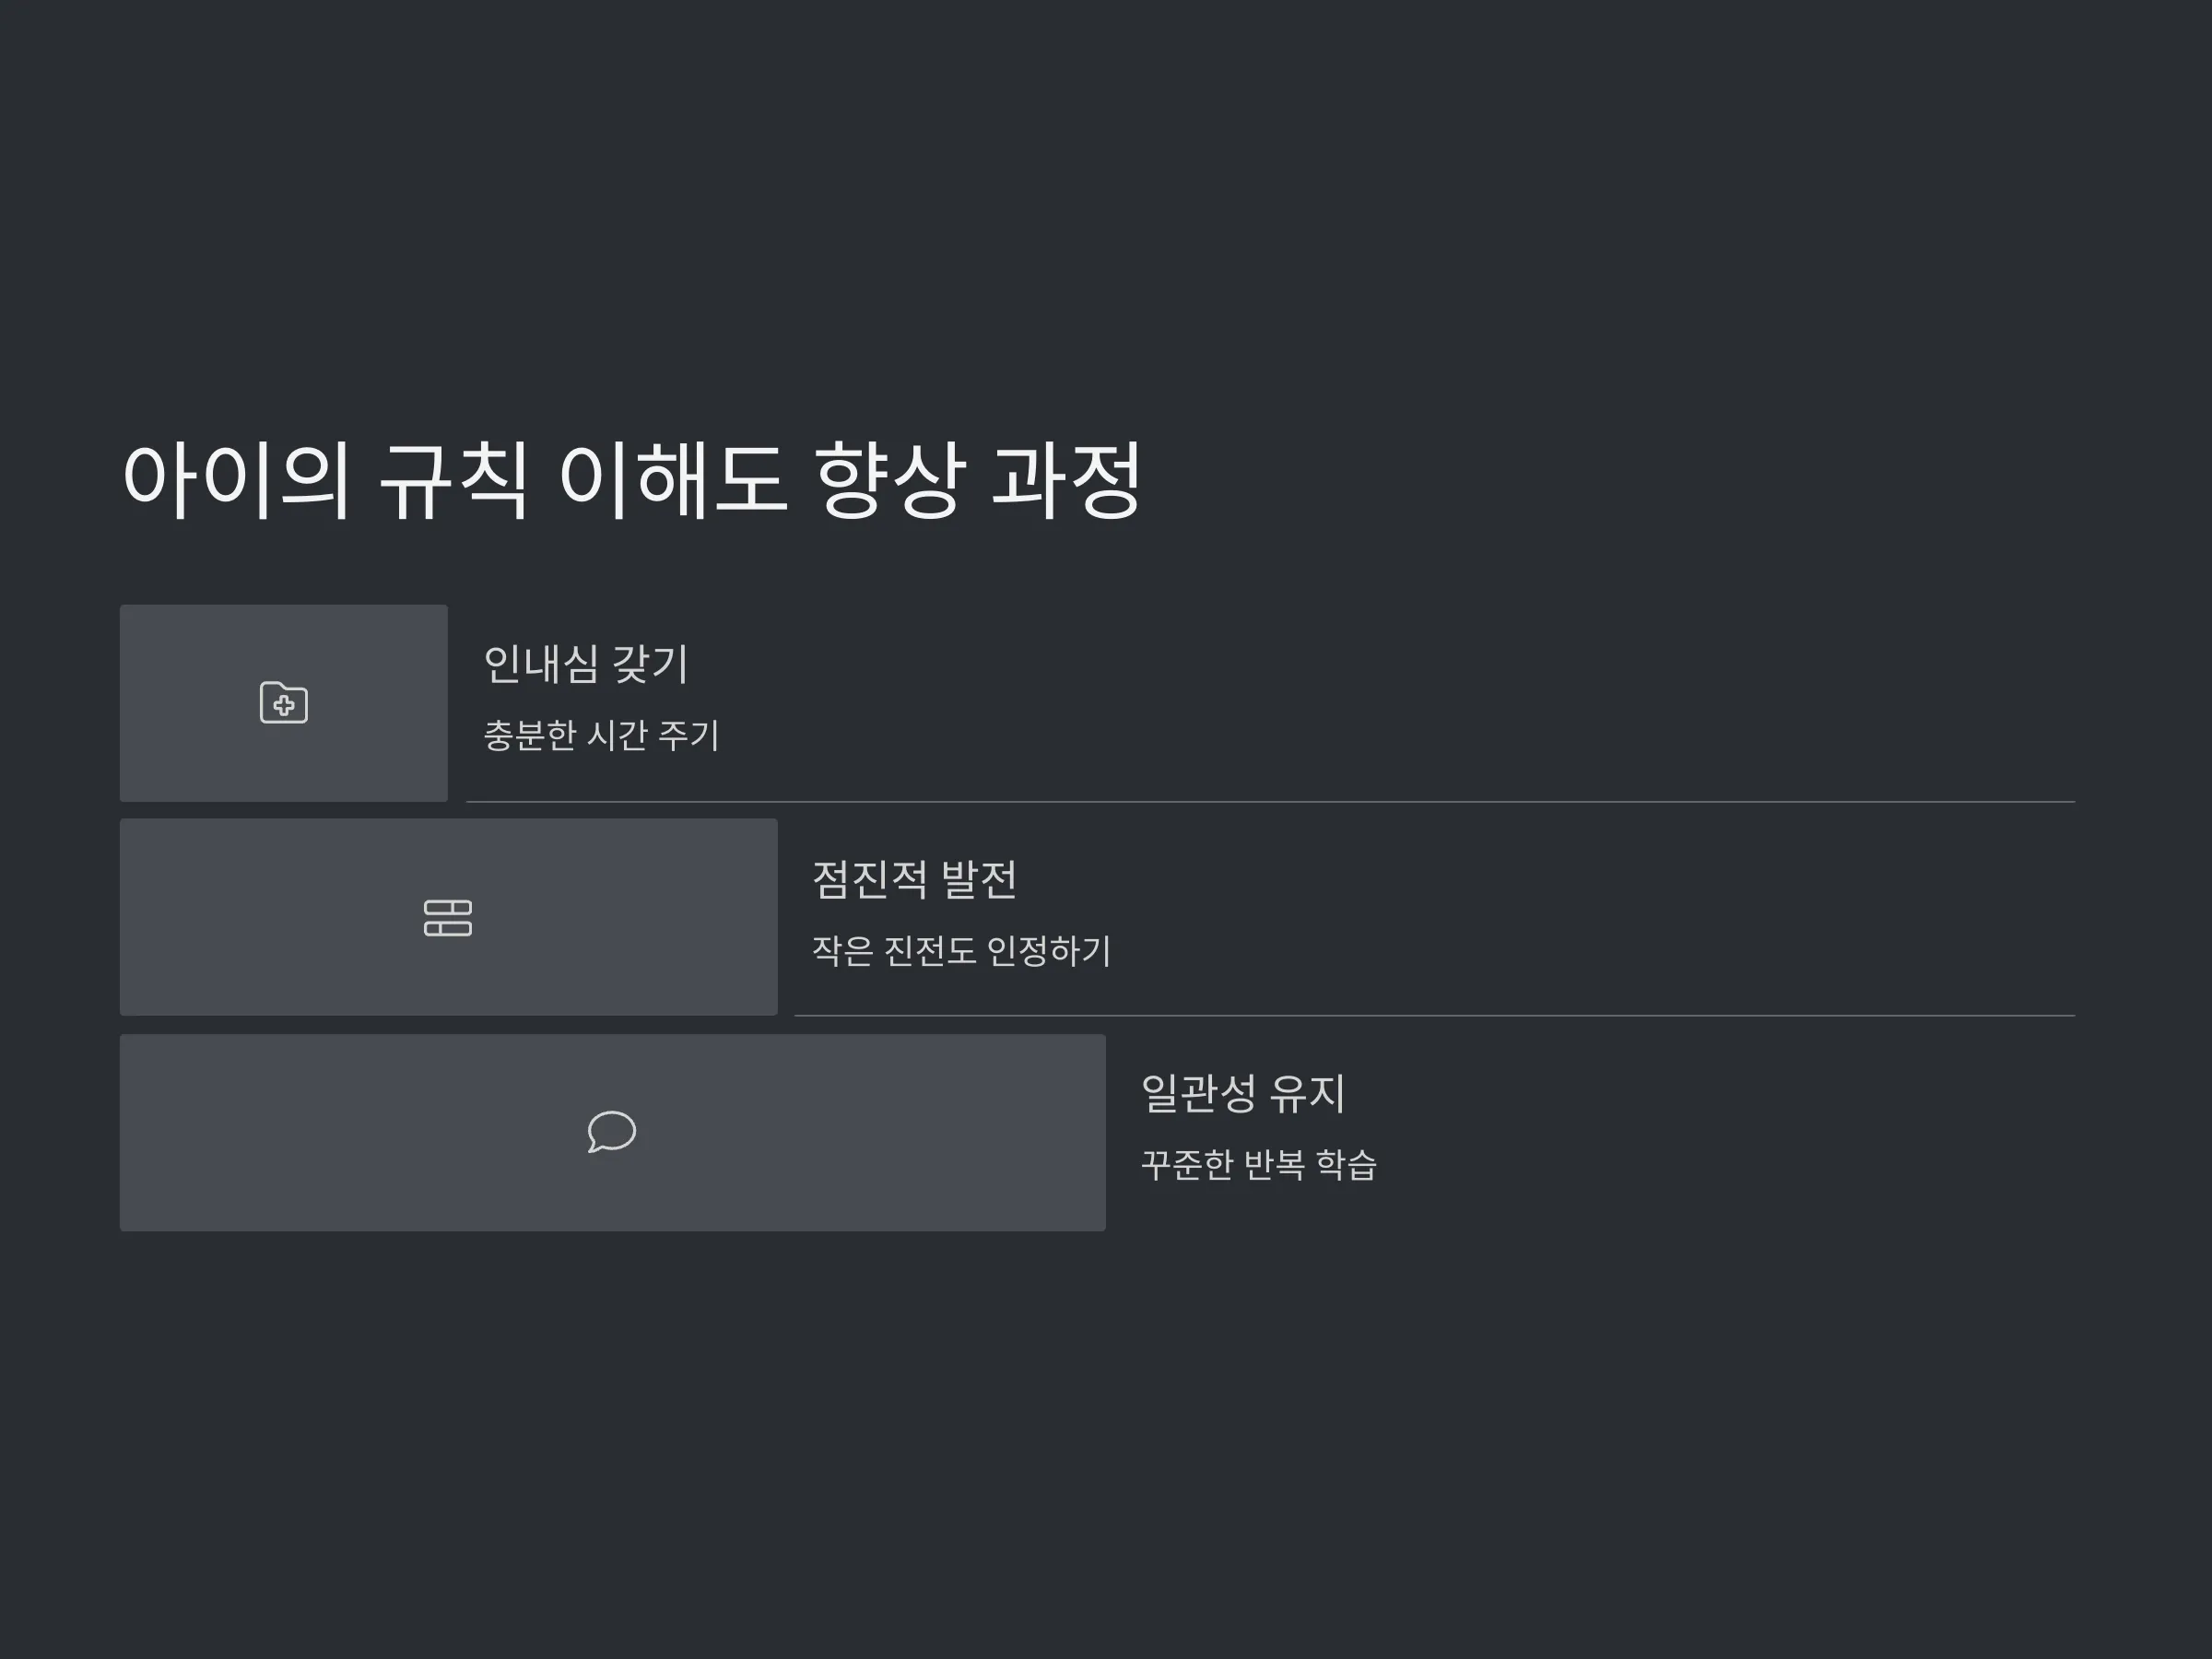Select the stacked rows icon

pyautogui.click(x=448, y=918)
